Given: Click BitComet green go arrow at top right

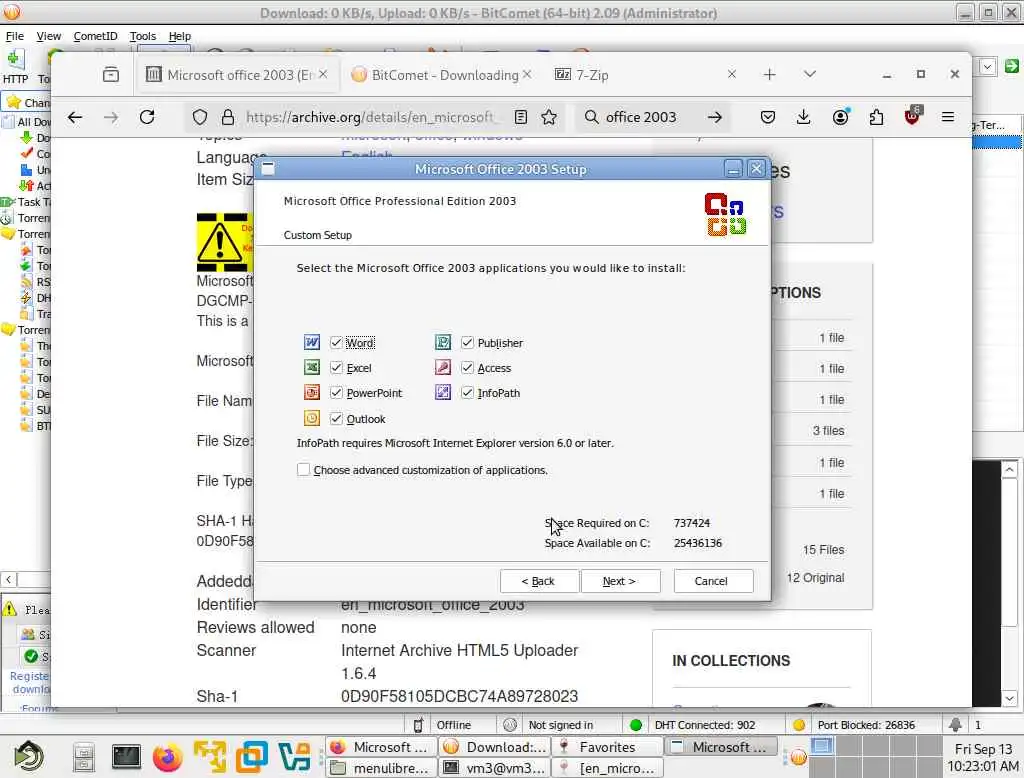Looking at the screenshot, I should [1012, 66].
